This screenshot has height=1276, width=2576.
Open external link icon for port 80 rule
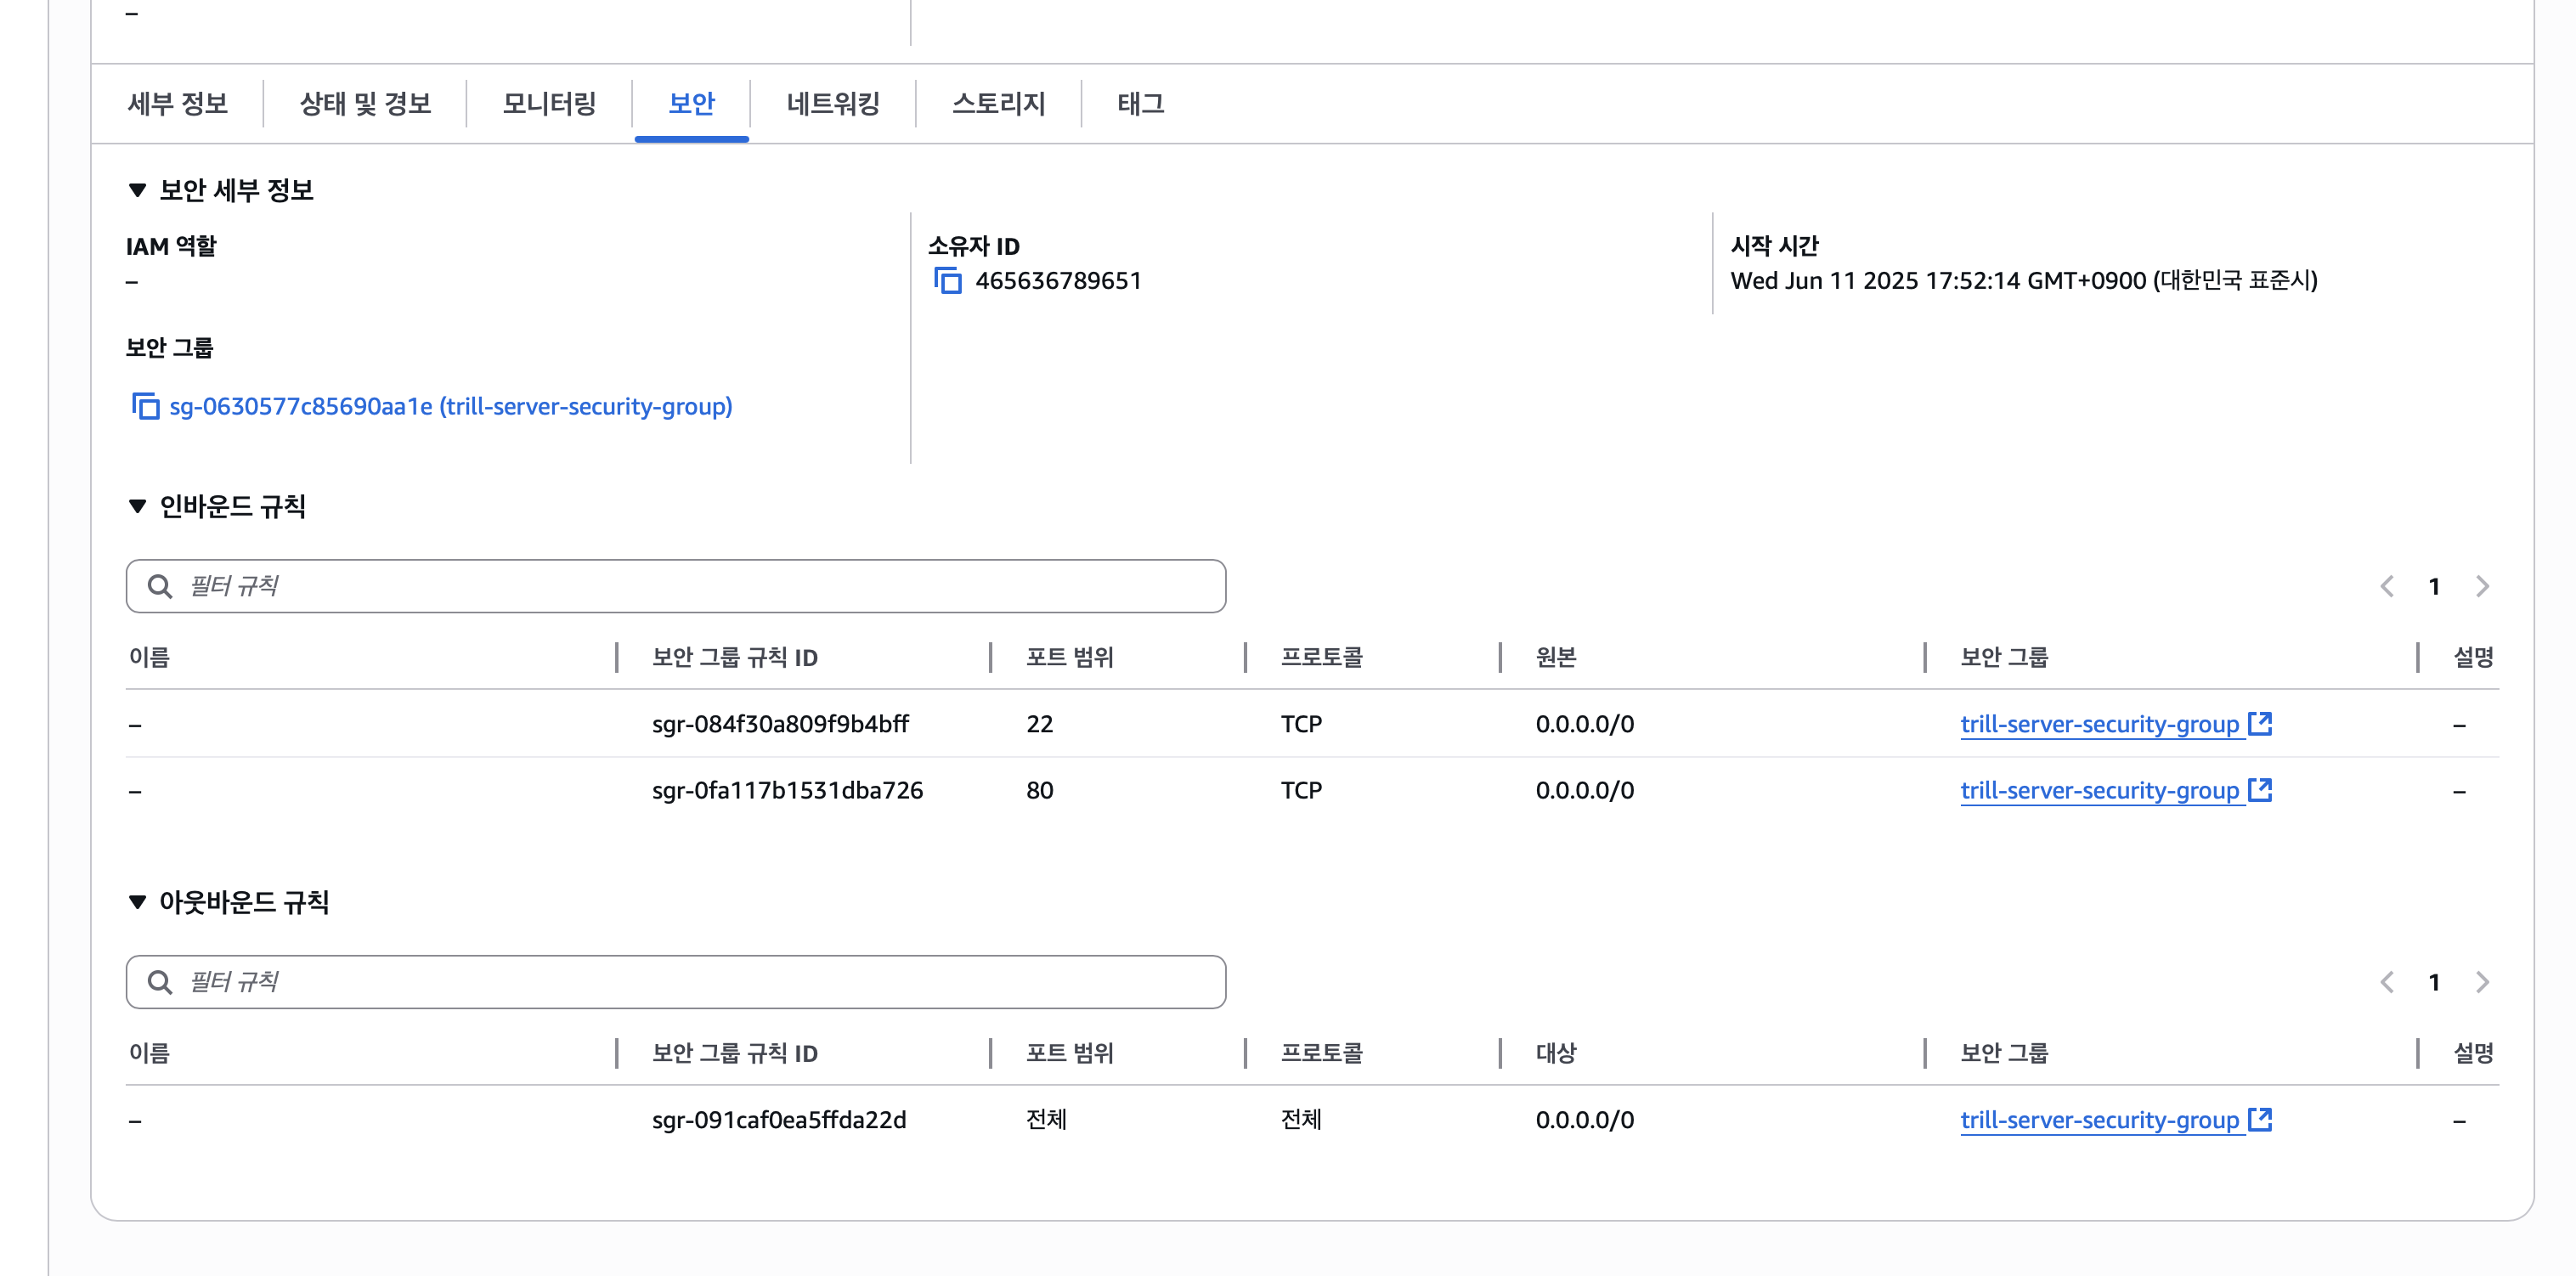pos(2259,789)
